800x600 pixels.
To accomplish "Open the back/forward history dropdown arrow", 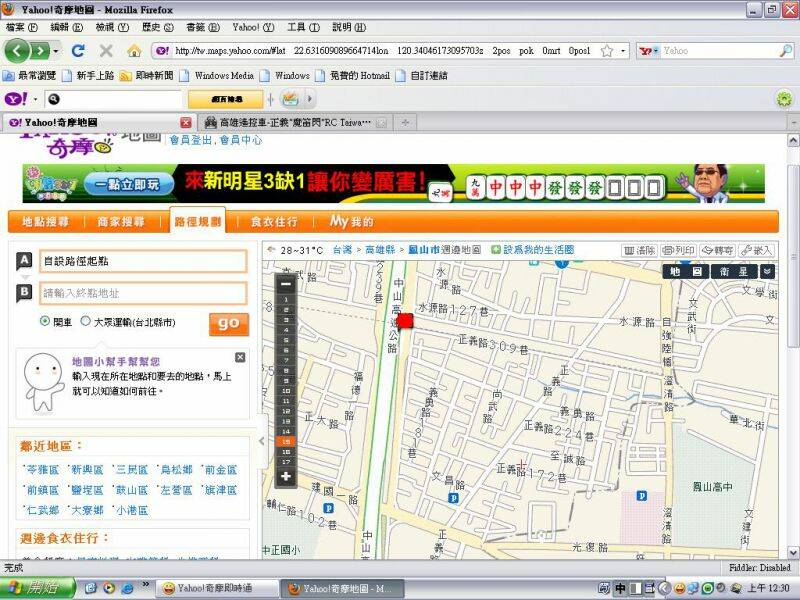I will pos(56,51).
